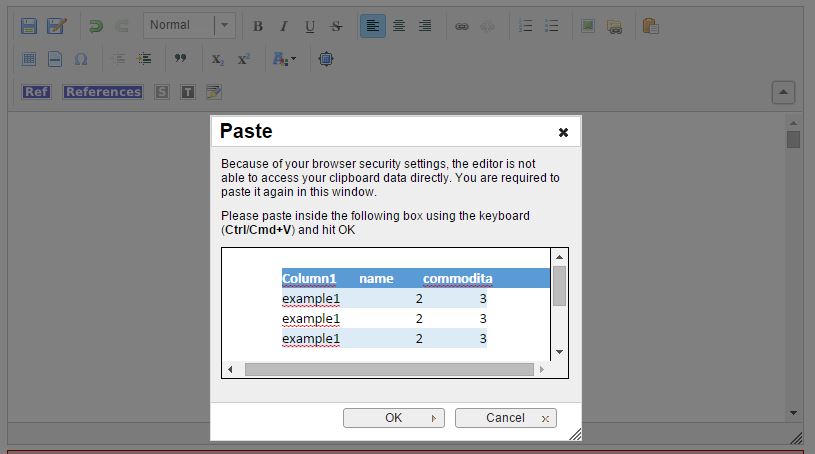Click the Ref button
Image resolution: width=815 pixels, height=454 pixels.
pos(36,92)
